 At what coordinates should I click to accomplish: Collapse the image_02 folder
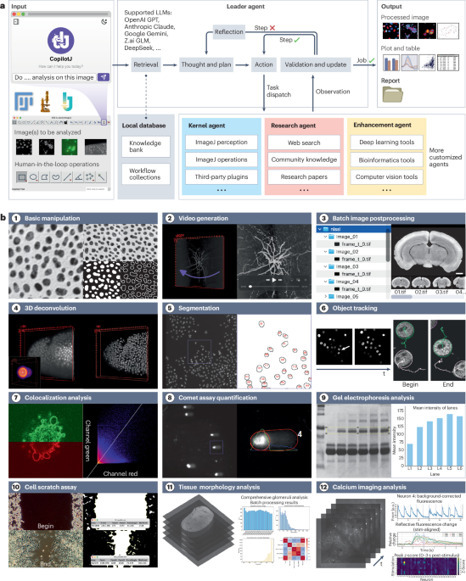[x=326, y=252]
